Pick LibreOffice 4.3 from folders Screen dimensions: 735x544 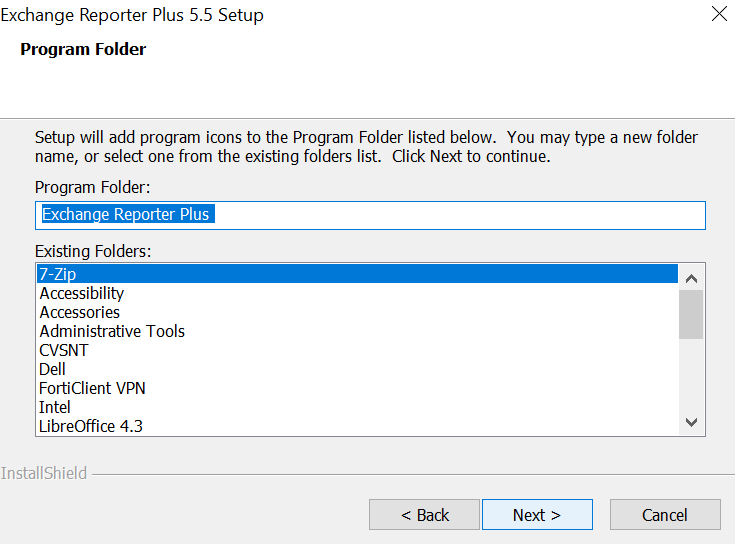click(x=91, y=426)
